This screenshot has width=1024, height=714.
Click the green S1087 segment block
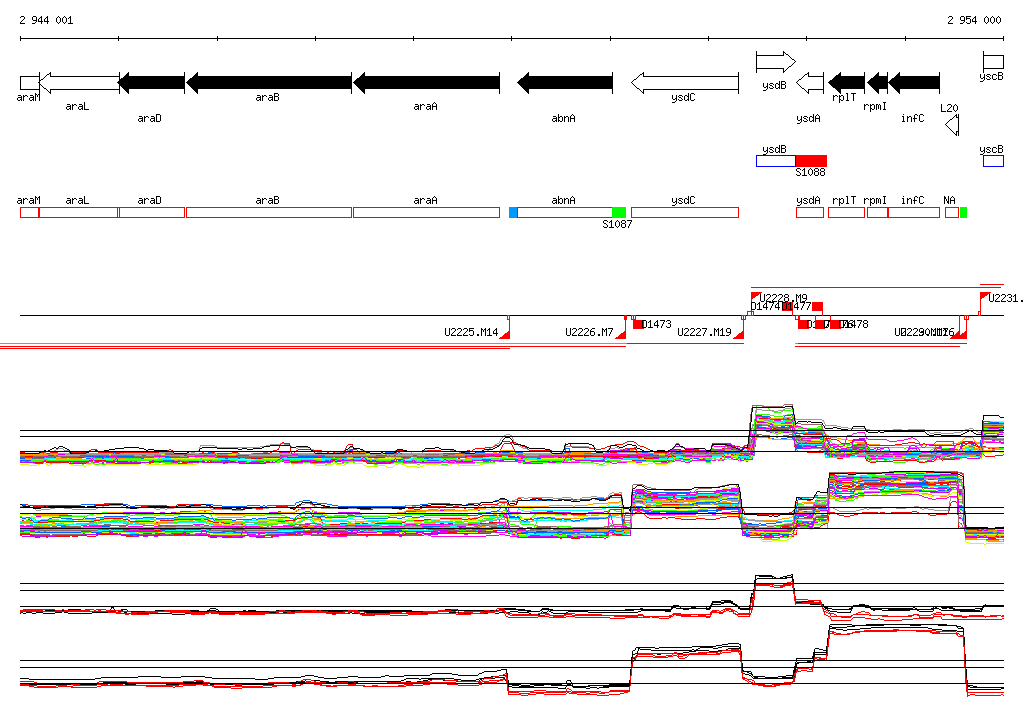[619, 212]
